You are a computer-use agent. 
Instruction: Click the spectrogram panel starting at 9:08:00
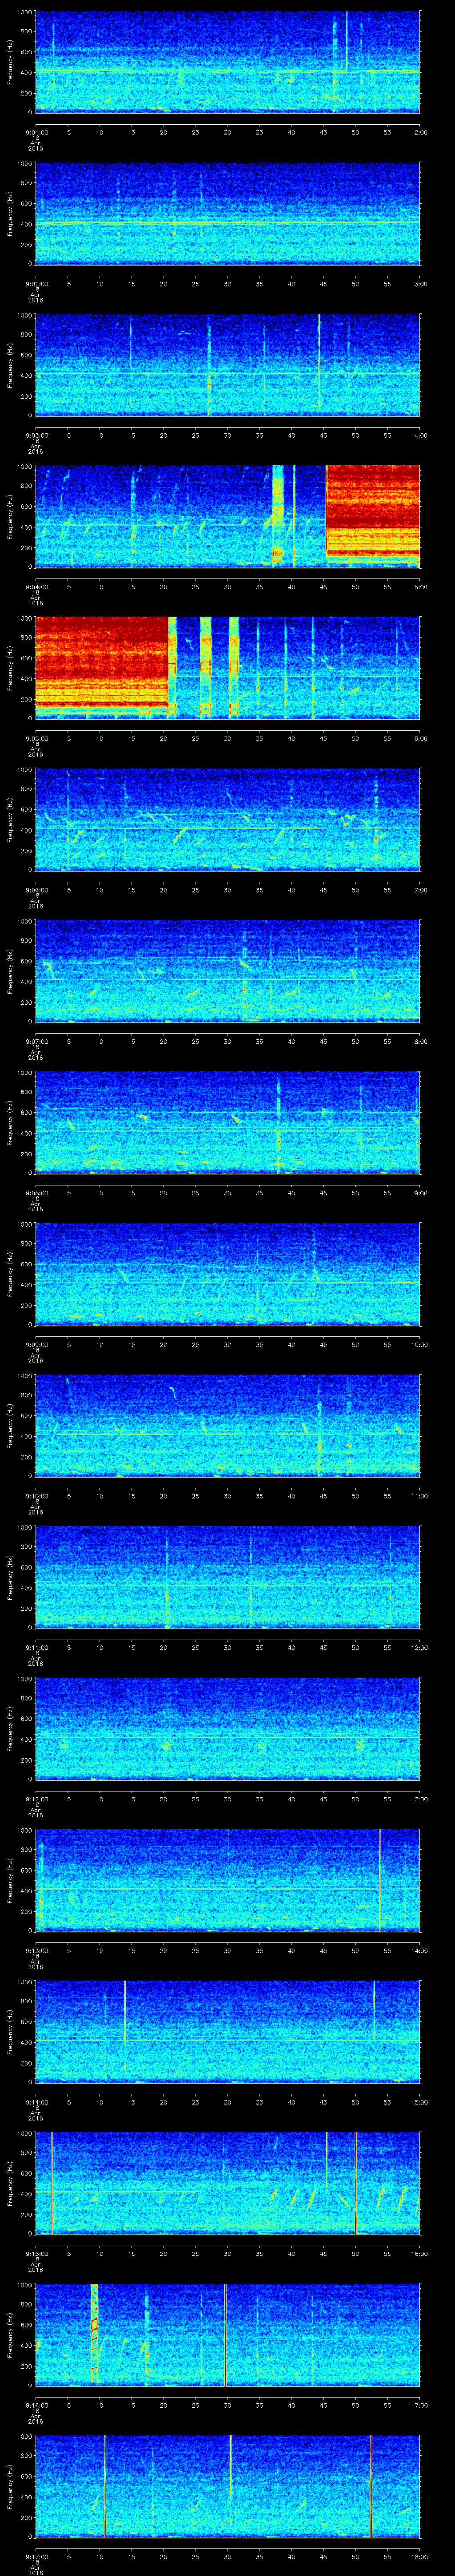tap(227, 1122)
